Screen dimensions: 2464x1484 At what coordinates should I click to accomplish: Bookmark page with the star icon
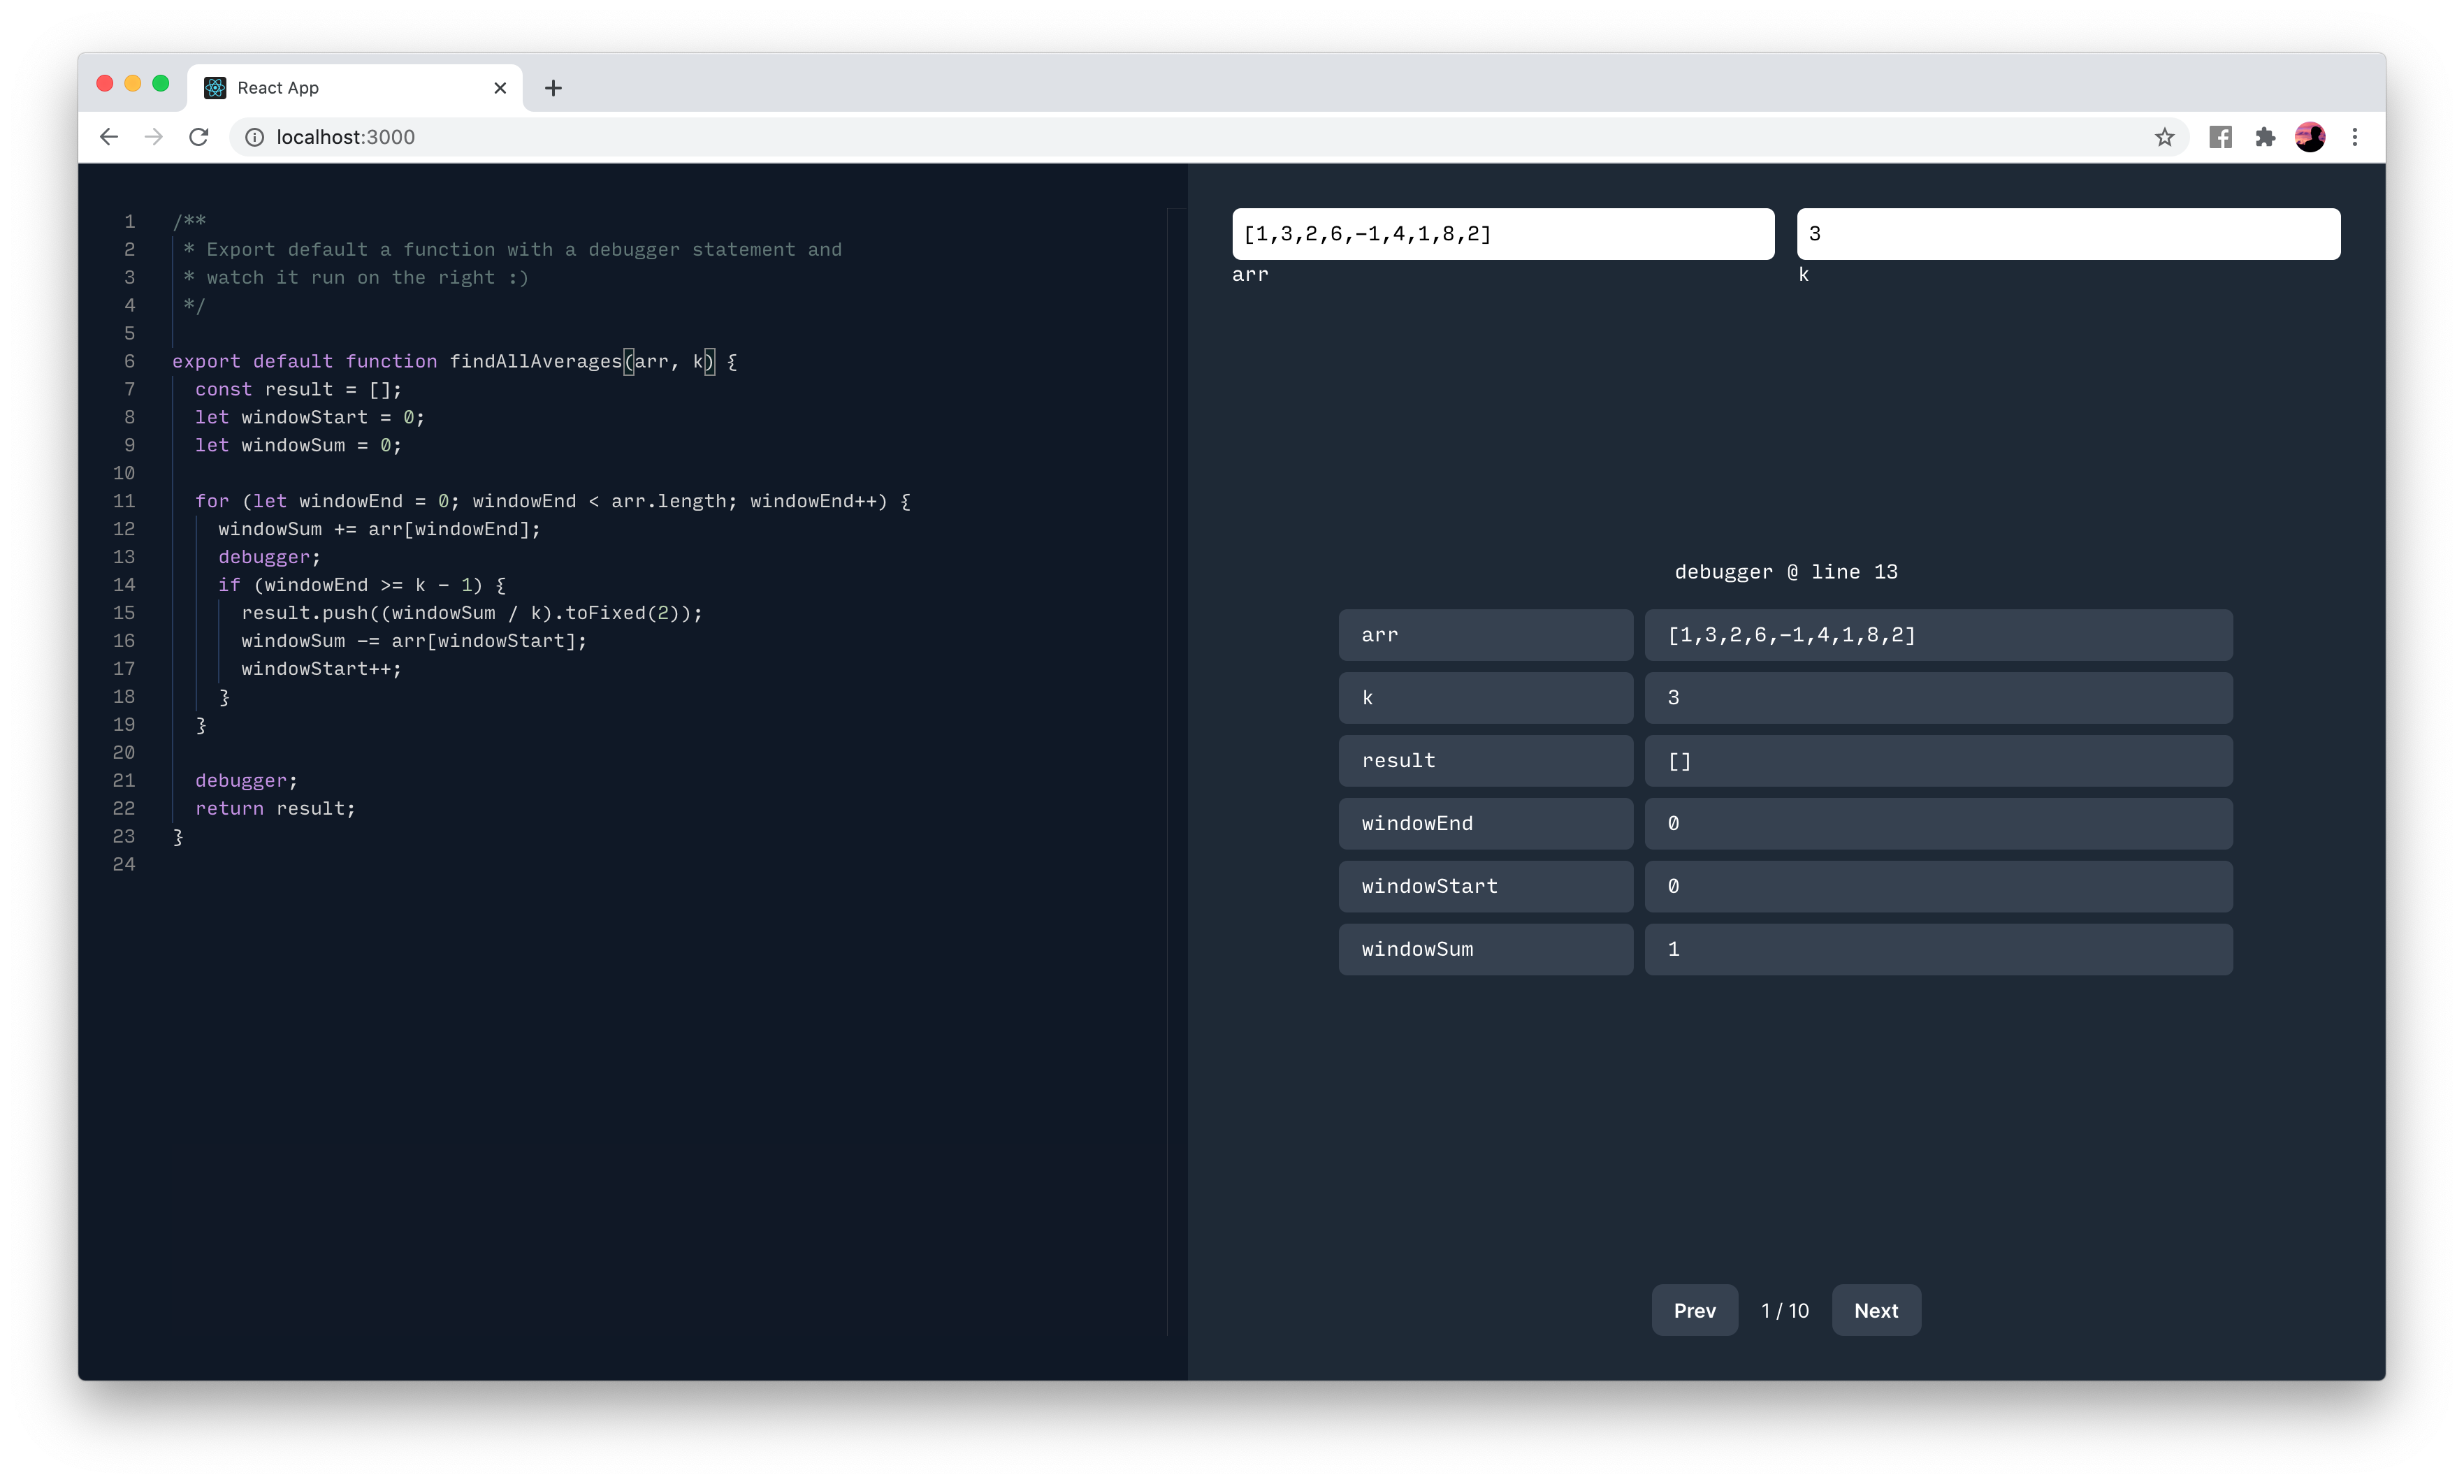coord(2164,137)
